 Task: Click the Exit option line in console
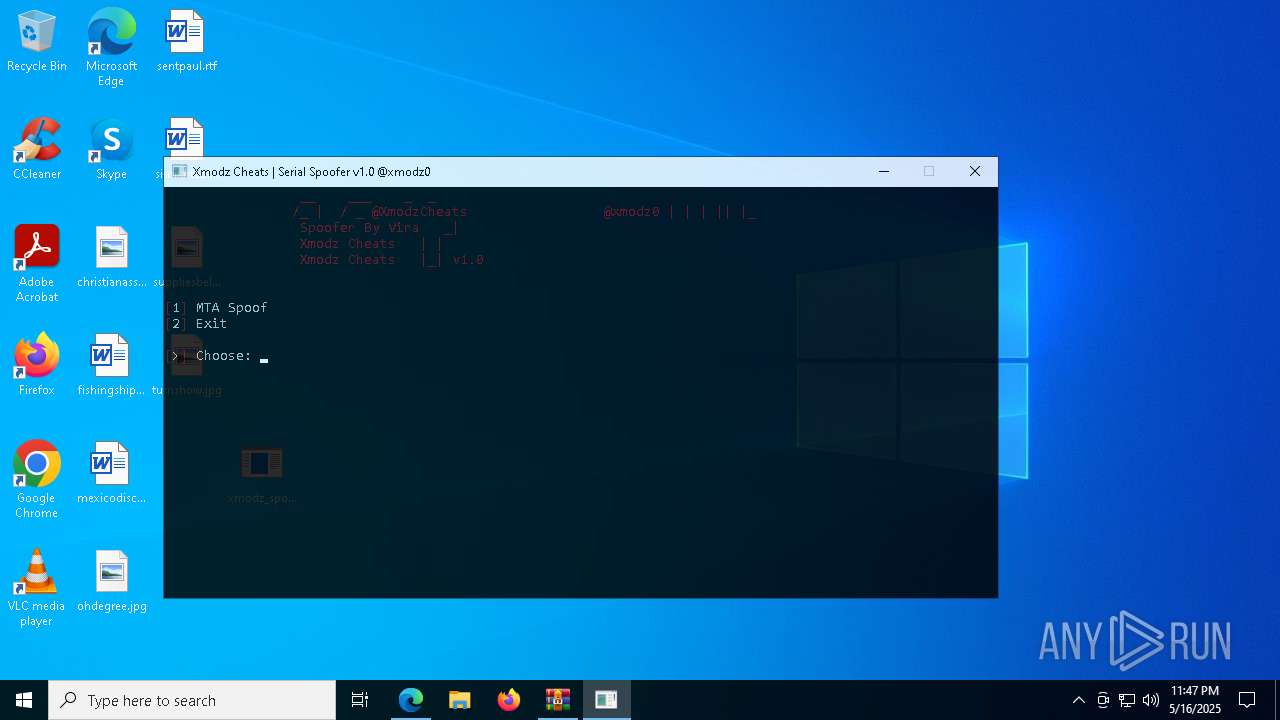(x=197, y=324)
